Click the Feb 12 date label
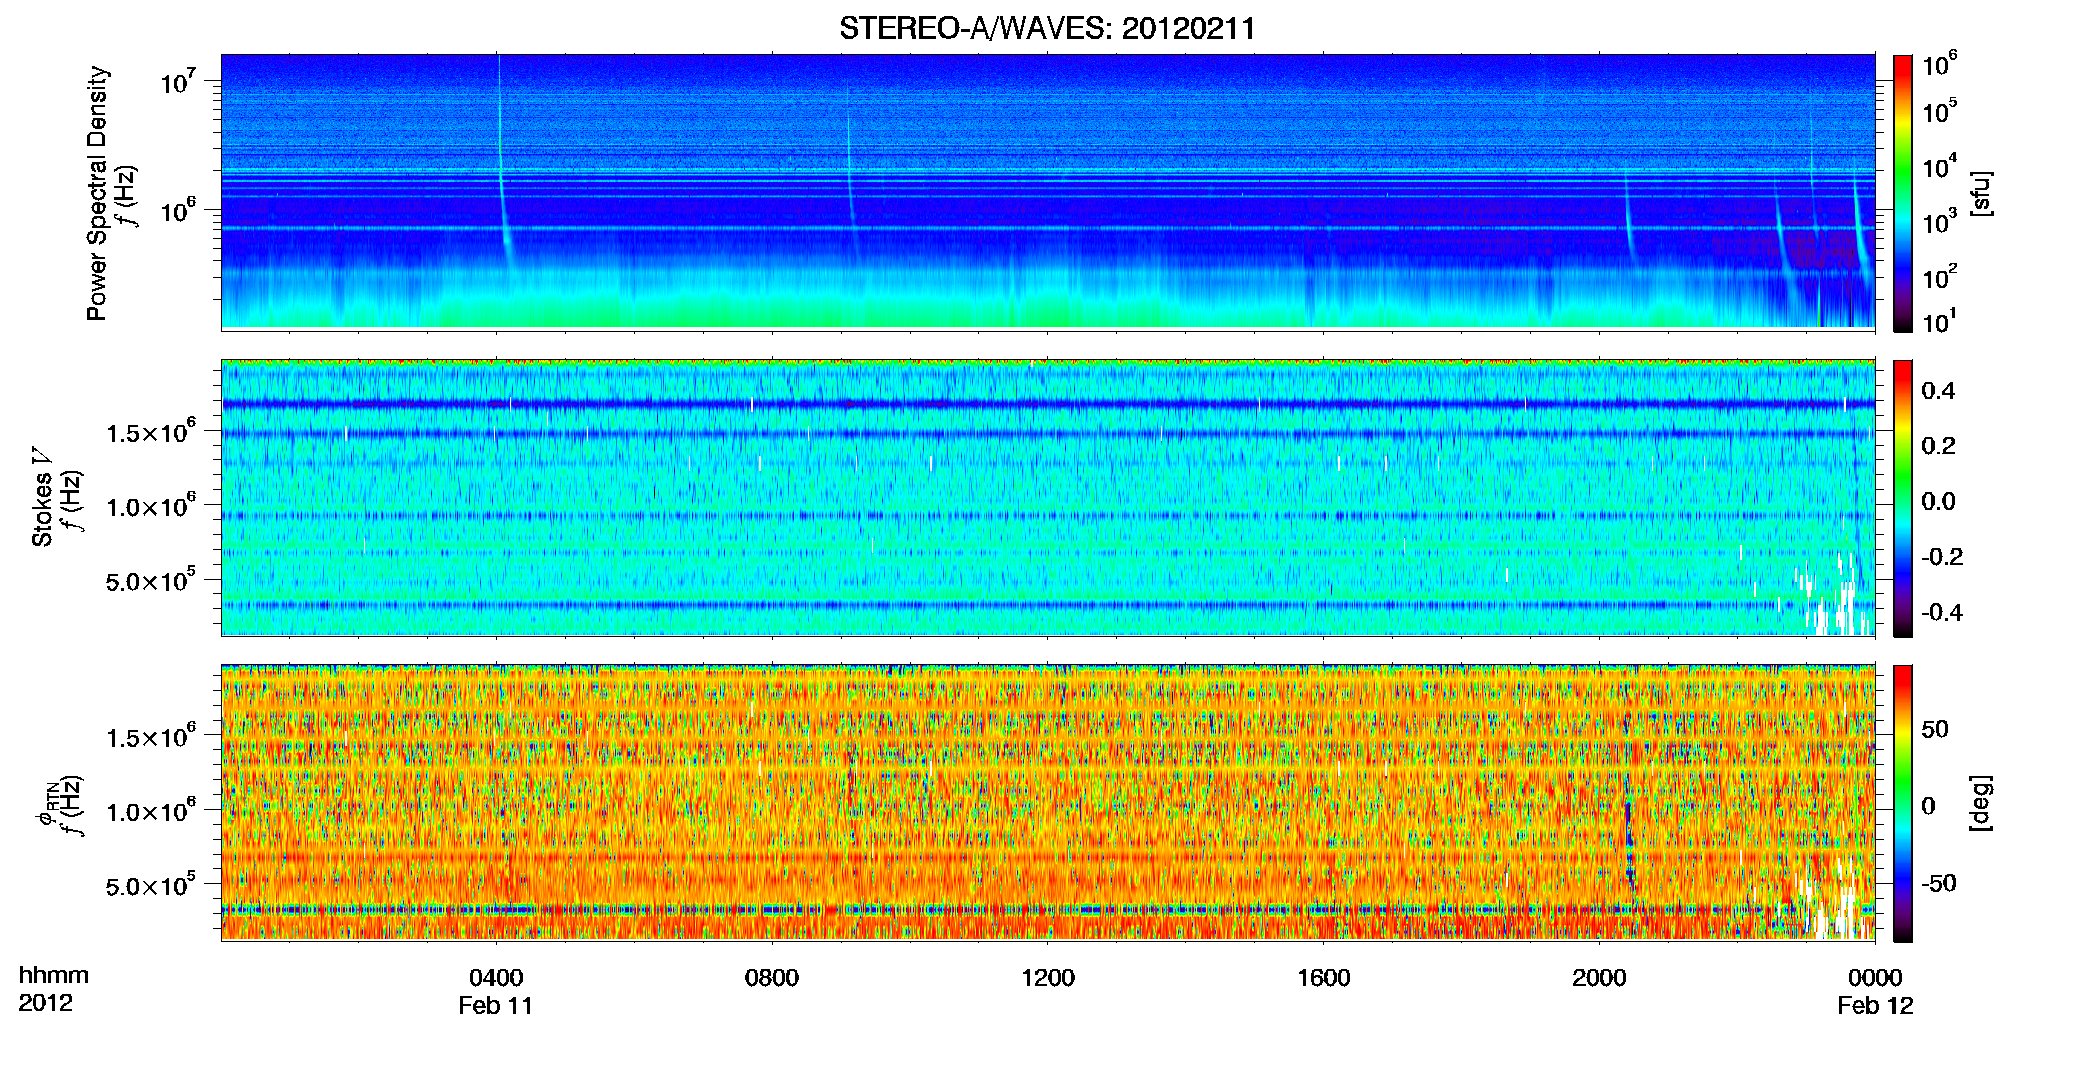The width and height of the screenshot is (2096, 1080). 1875,1005
